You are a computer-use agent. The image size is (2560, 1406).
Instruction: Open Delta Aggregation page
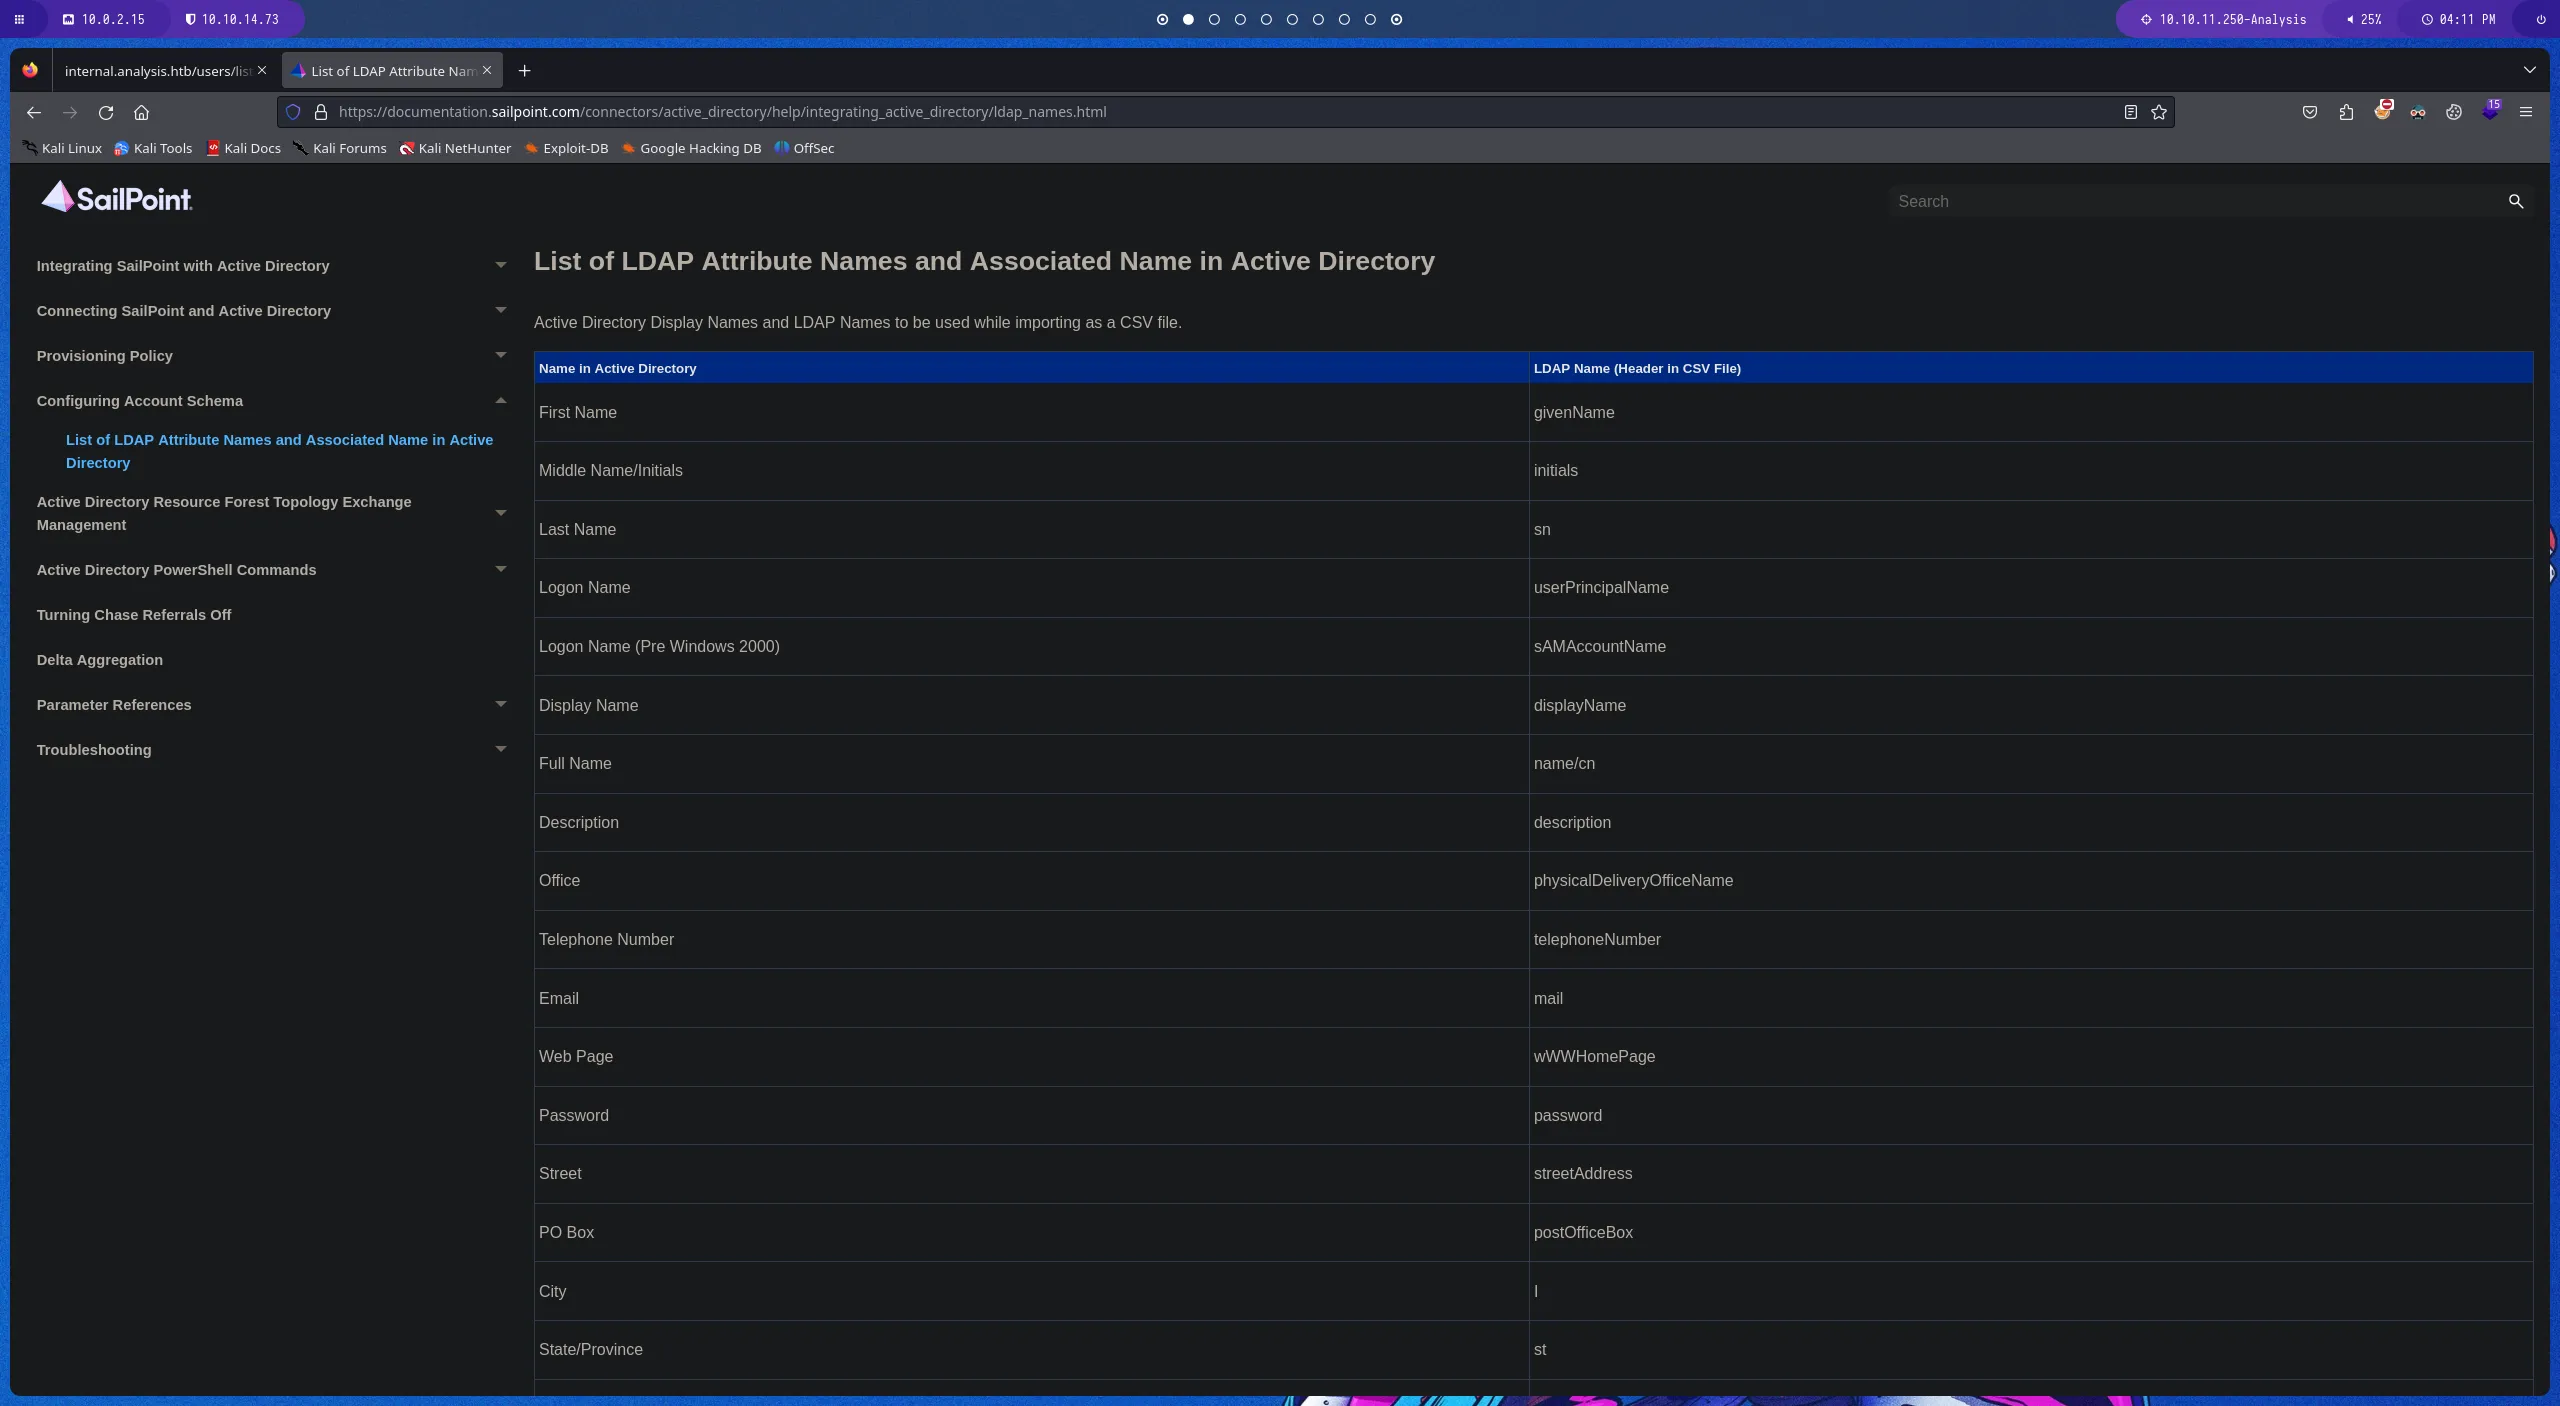tap(99, 660)
